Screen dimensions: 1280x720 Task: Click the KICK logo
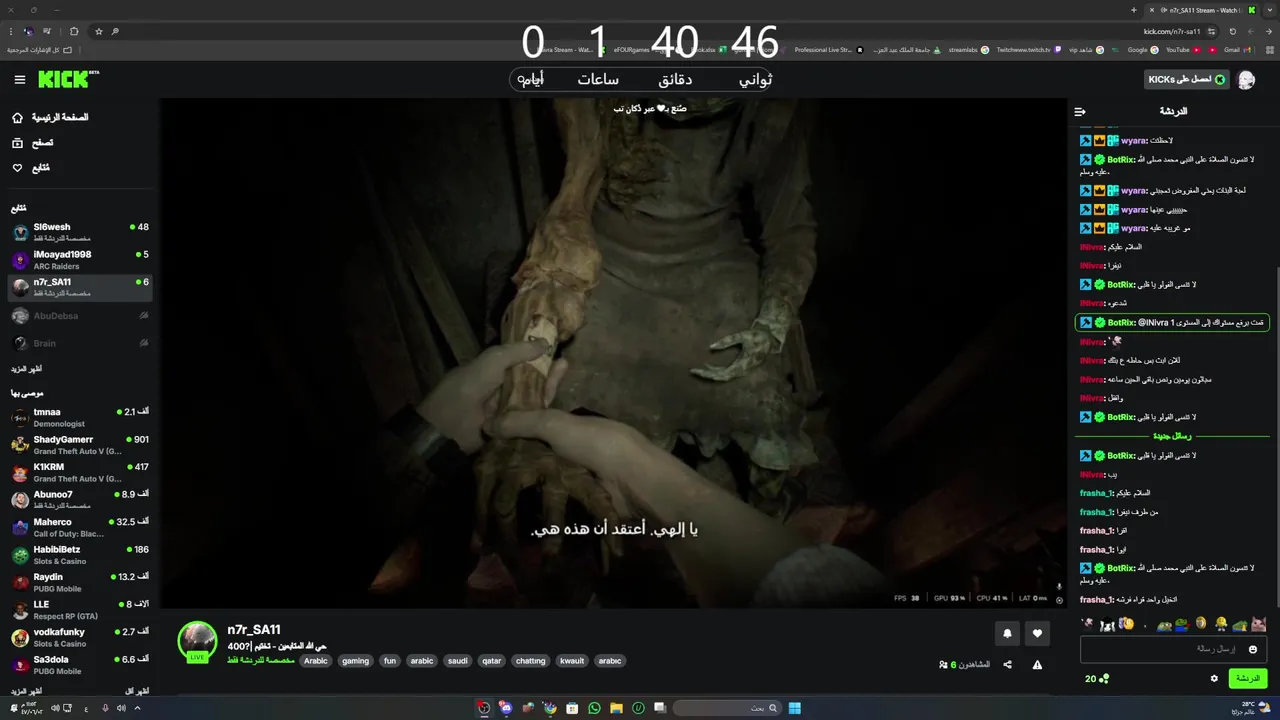[x=67, y=79]
